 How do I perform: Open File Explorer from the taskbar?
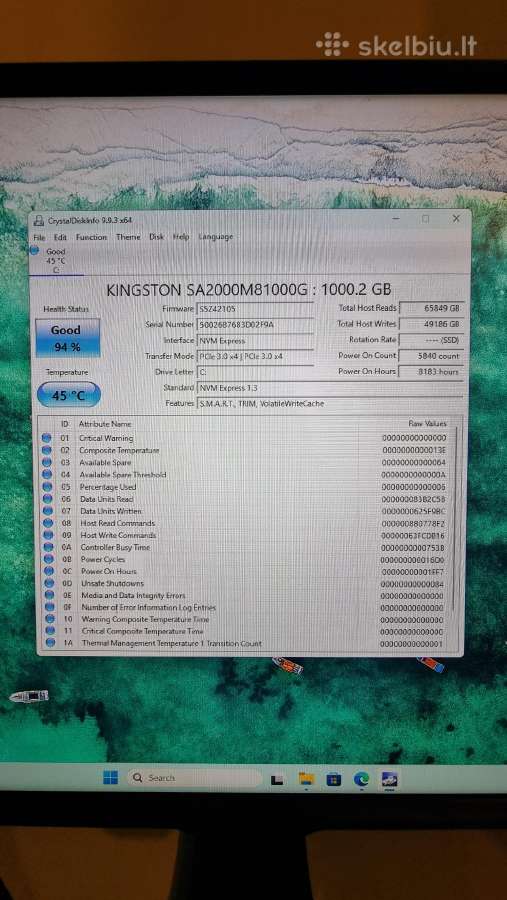coord(306,779)
